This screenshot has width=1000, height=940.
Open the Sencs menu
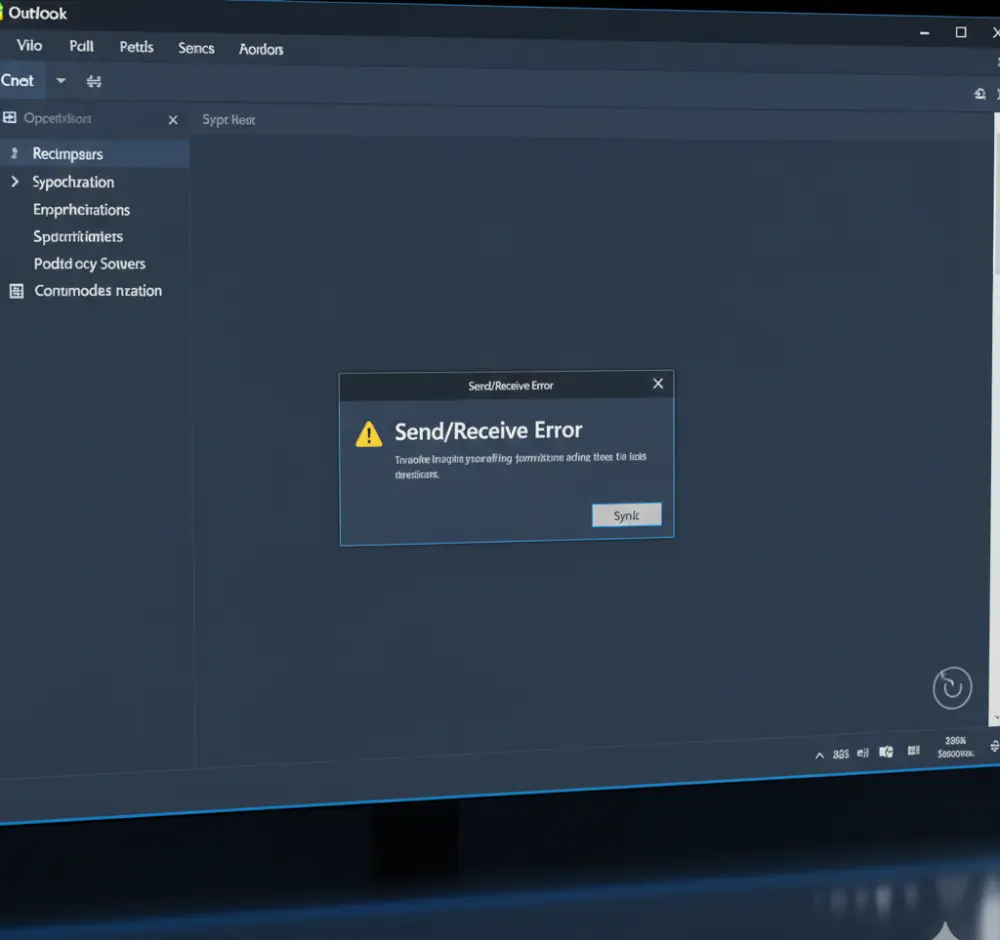click(196, 48)
